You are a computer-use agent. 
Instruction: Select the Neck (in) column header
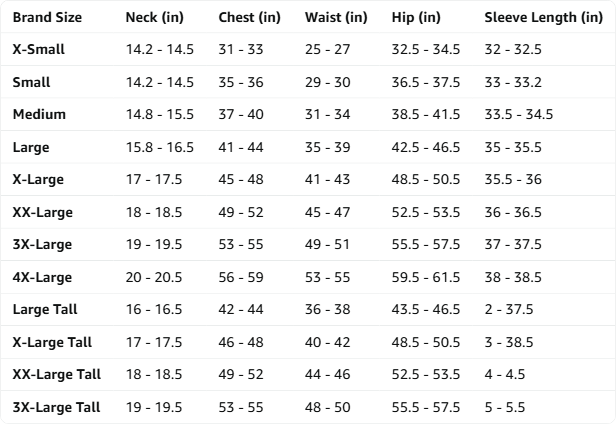click(154, 17)
